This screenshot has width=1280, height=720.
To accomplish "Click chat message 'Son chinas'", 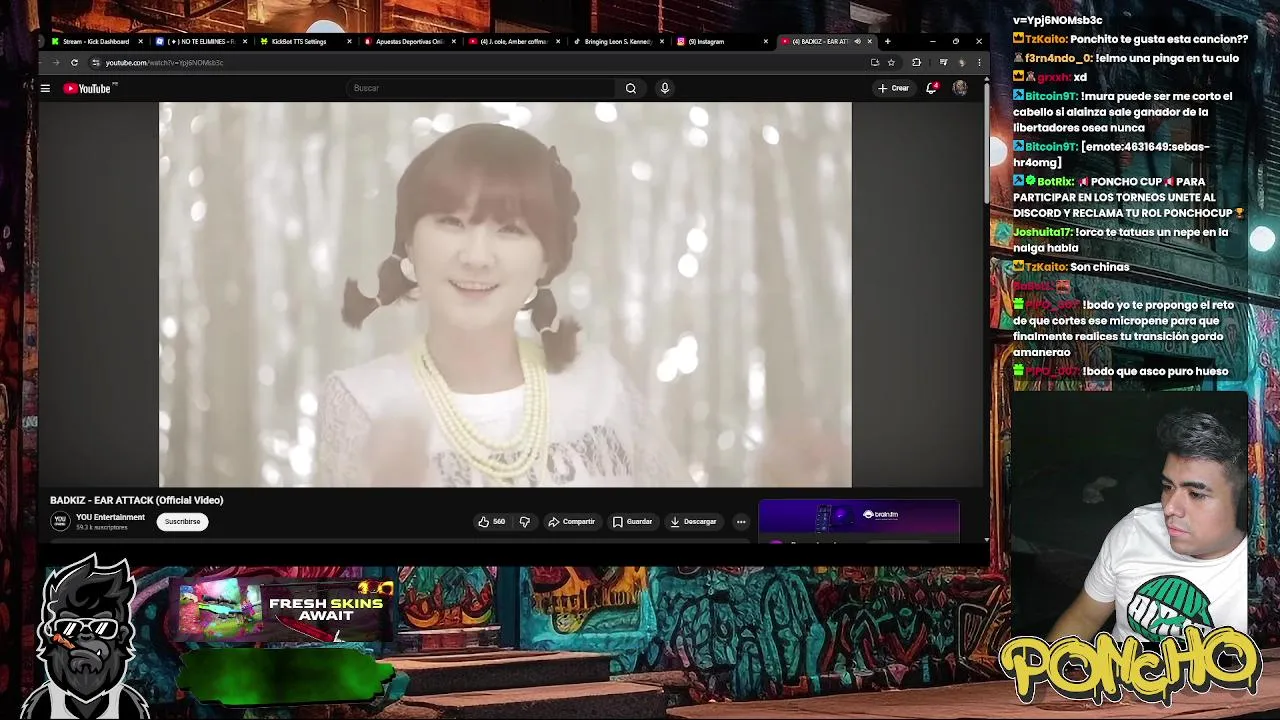I will [1099, 267].
